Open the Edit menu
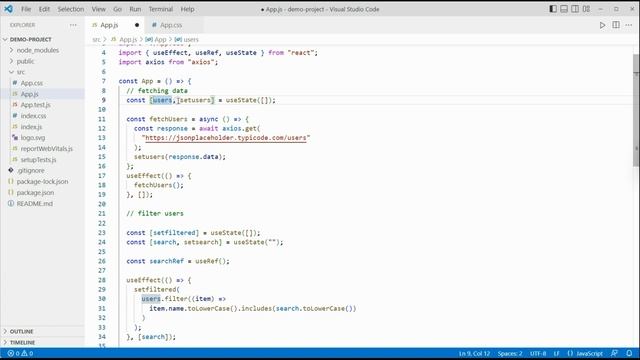The height and width of the screenshot is (360, 640). [x=44, y=9]
